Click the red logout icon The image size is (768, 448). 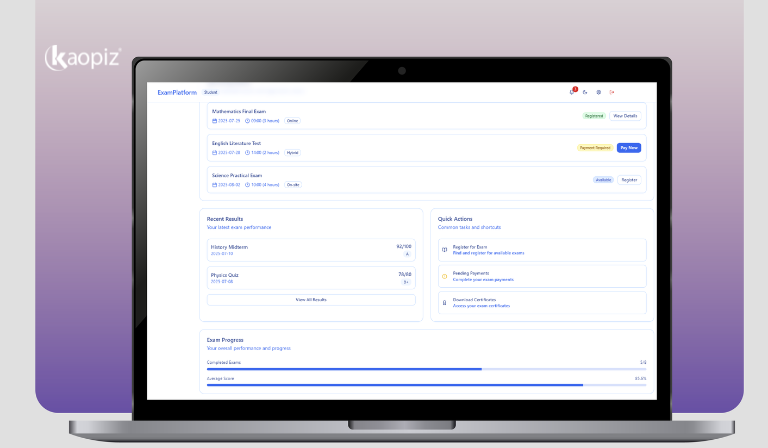tap(612, 92)
